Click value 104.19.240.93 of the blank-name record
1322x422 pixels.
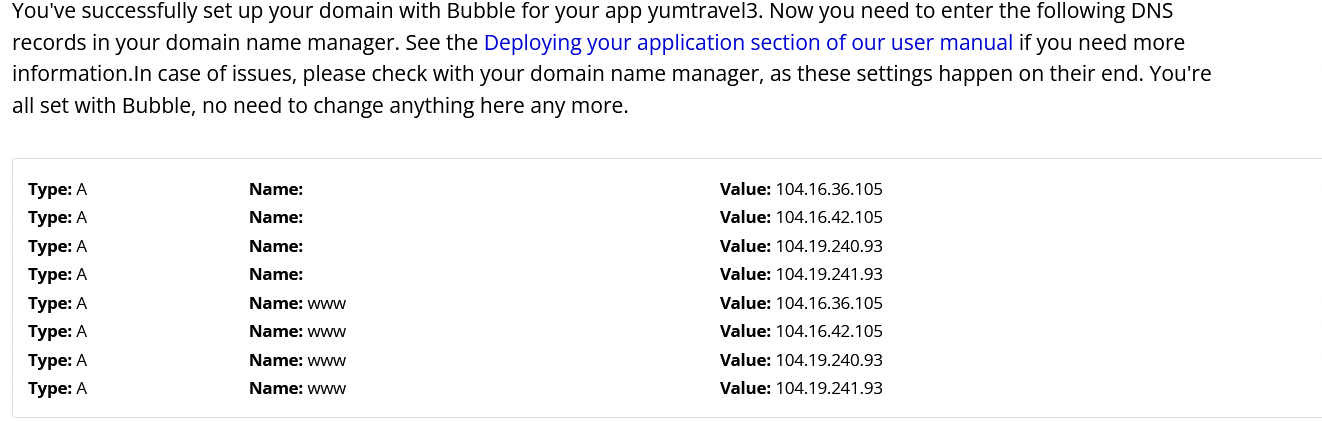pos(828,246)
